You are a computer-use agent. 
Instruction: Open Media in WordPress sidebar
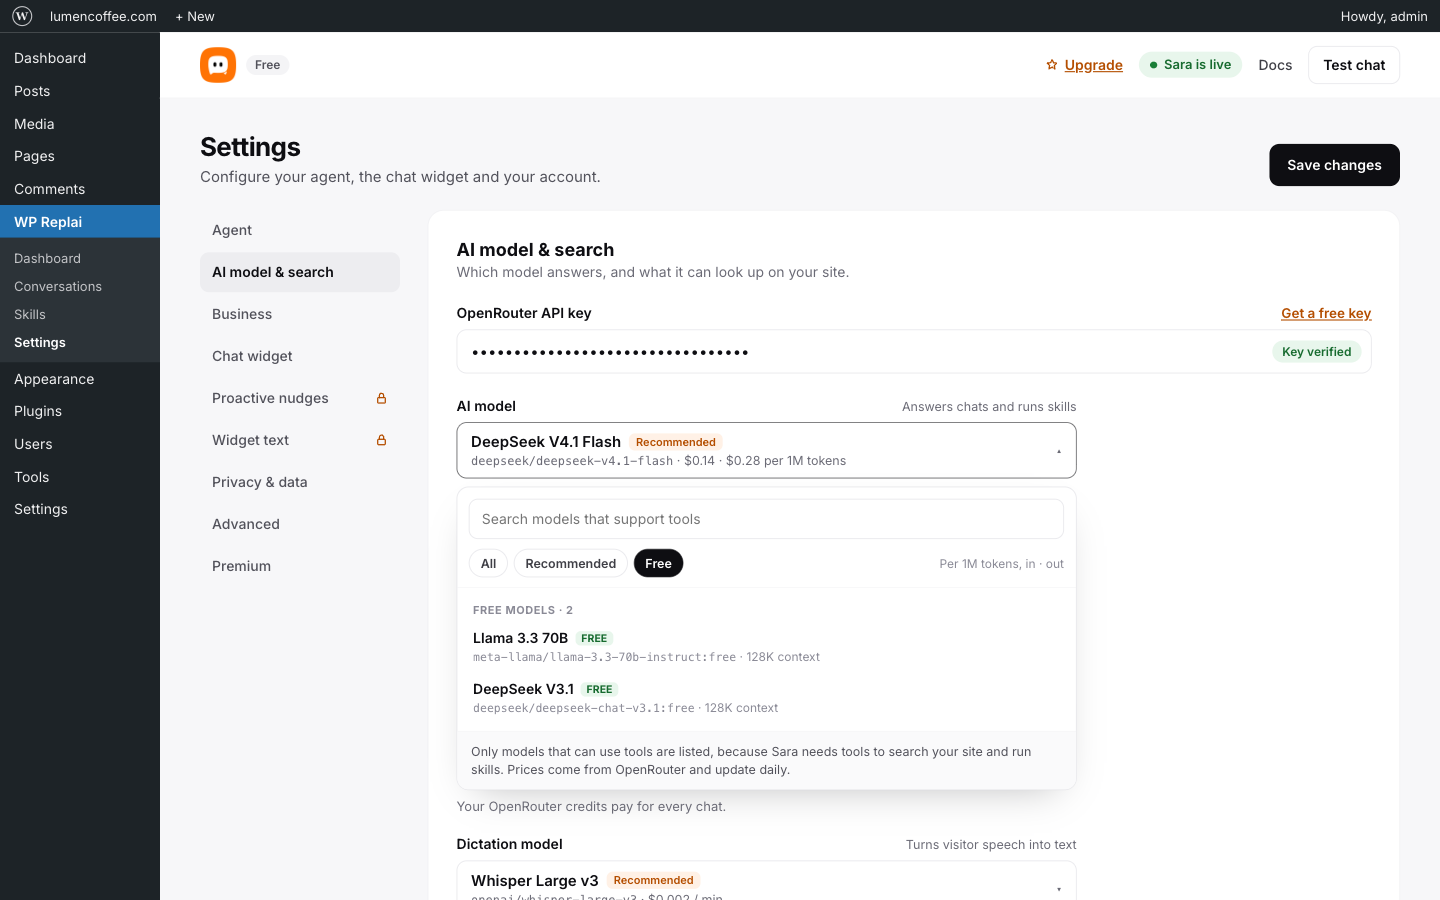80,124
